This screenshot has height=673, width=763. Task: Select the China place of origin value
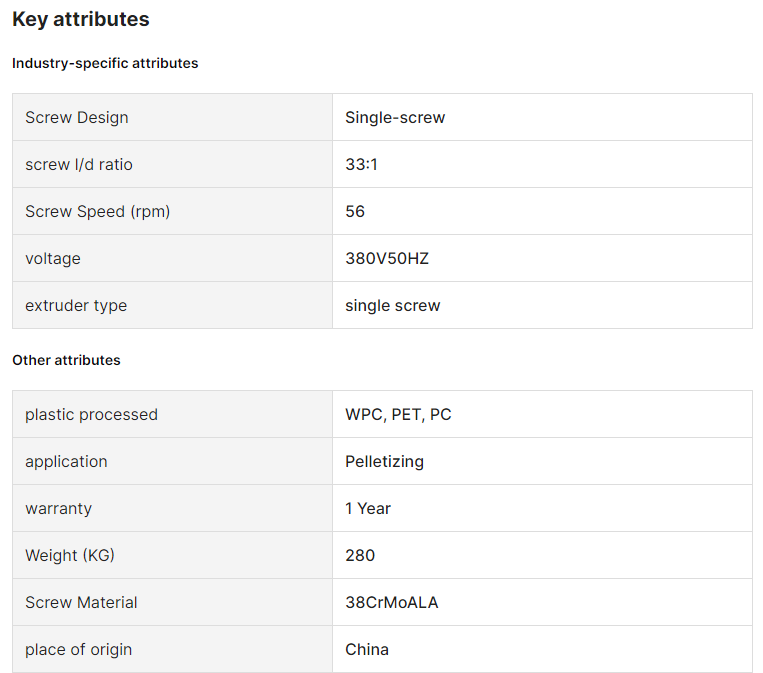pyautogui.click(x=367, y=650)
